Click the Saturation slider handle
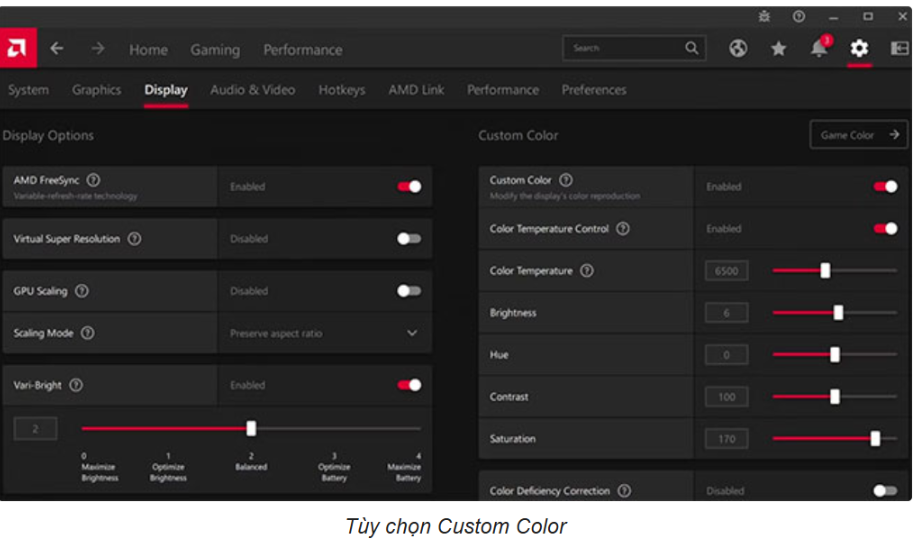916x550 pixels. (x=876, y=438)
